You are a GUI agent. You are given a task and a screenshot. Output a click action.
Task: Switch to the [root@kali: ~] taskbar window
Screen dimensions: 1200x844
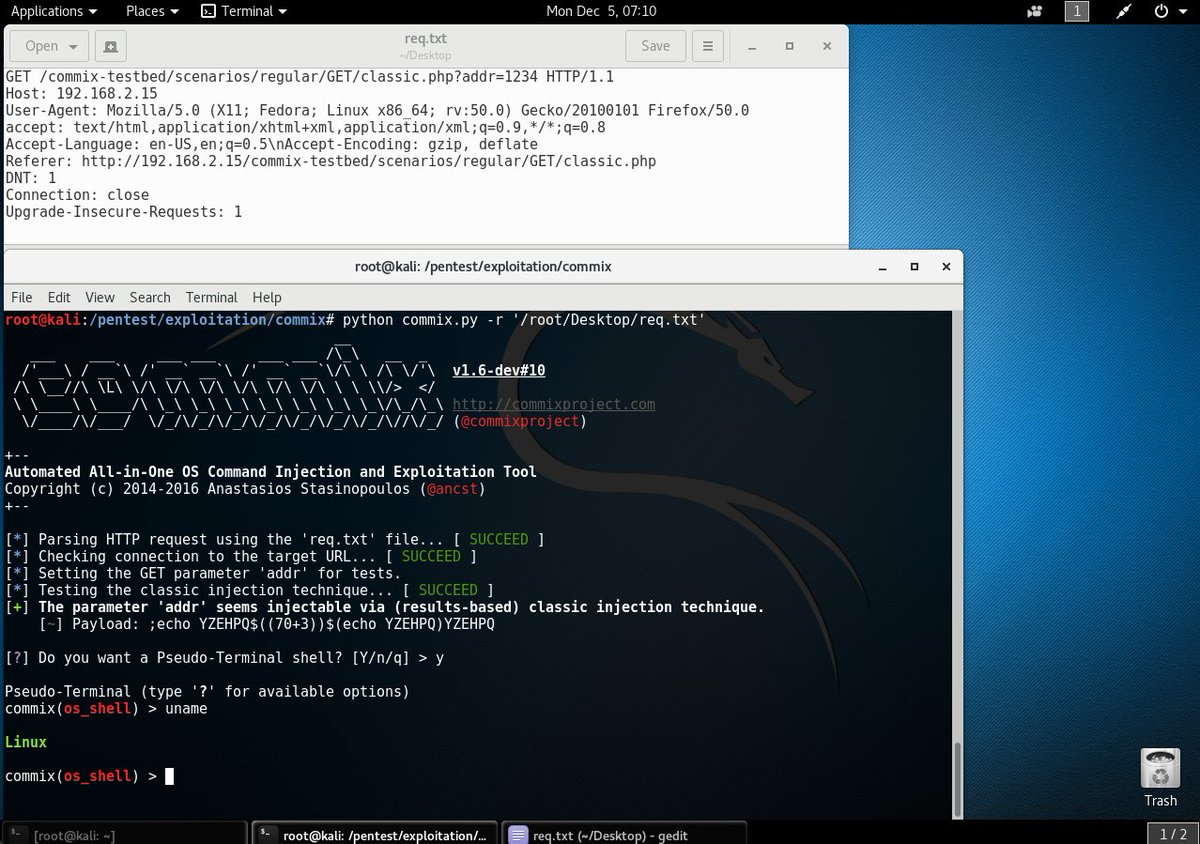tap(123, 833)
